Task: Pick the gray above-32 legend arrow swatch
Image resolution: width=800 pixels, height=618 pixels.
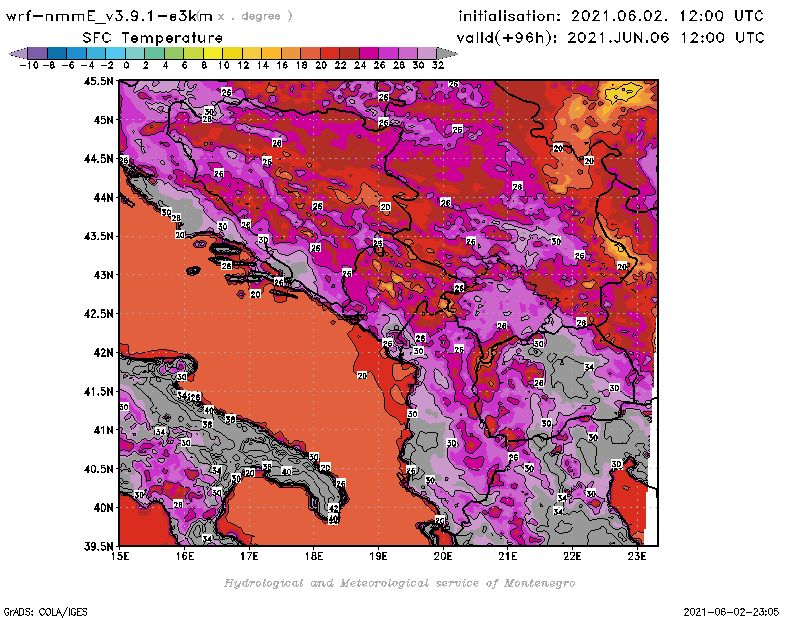Action: tap(447, 53)
